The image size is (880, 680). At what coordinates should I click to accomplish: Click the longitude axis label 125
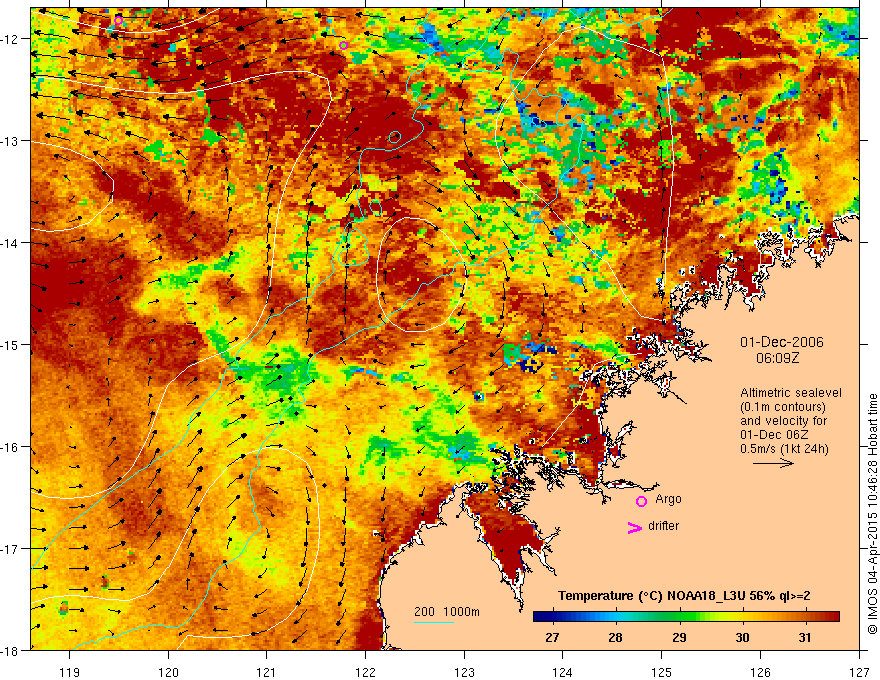point(662,672)
